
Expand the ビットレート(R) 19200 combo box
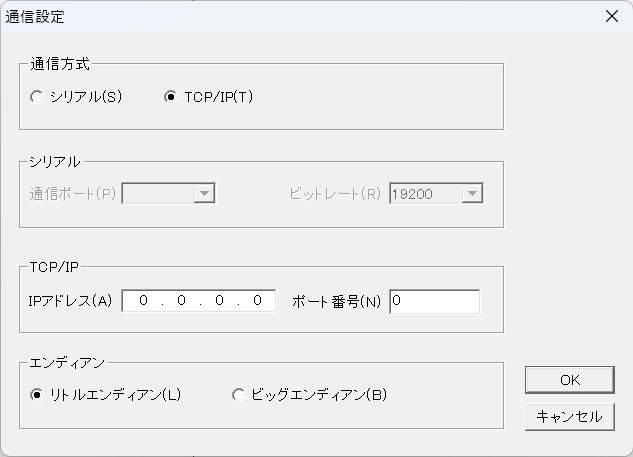click(x=472, y=194)
